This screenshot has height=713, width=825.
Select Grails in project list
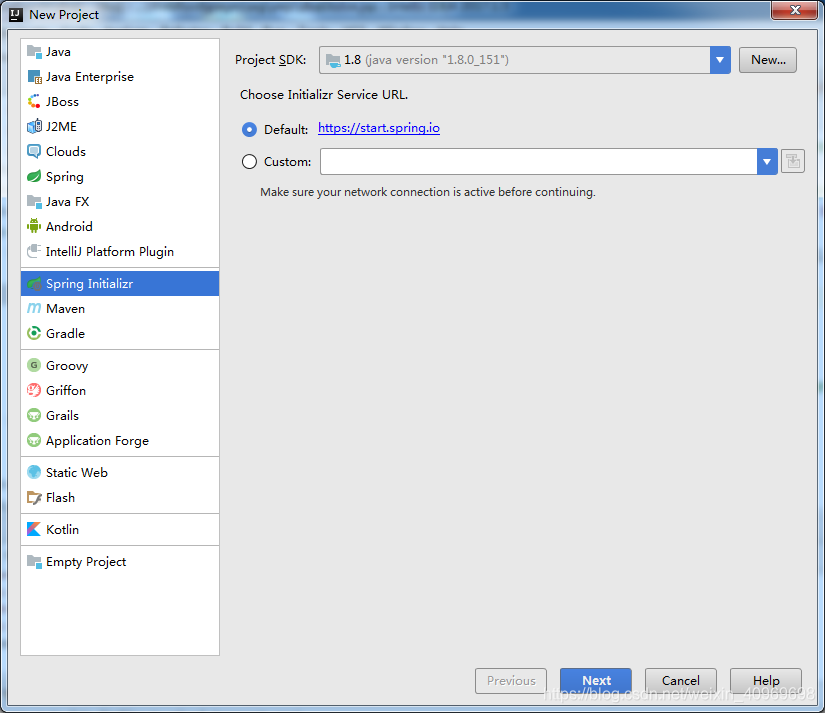120,415
